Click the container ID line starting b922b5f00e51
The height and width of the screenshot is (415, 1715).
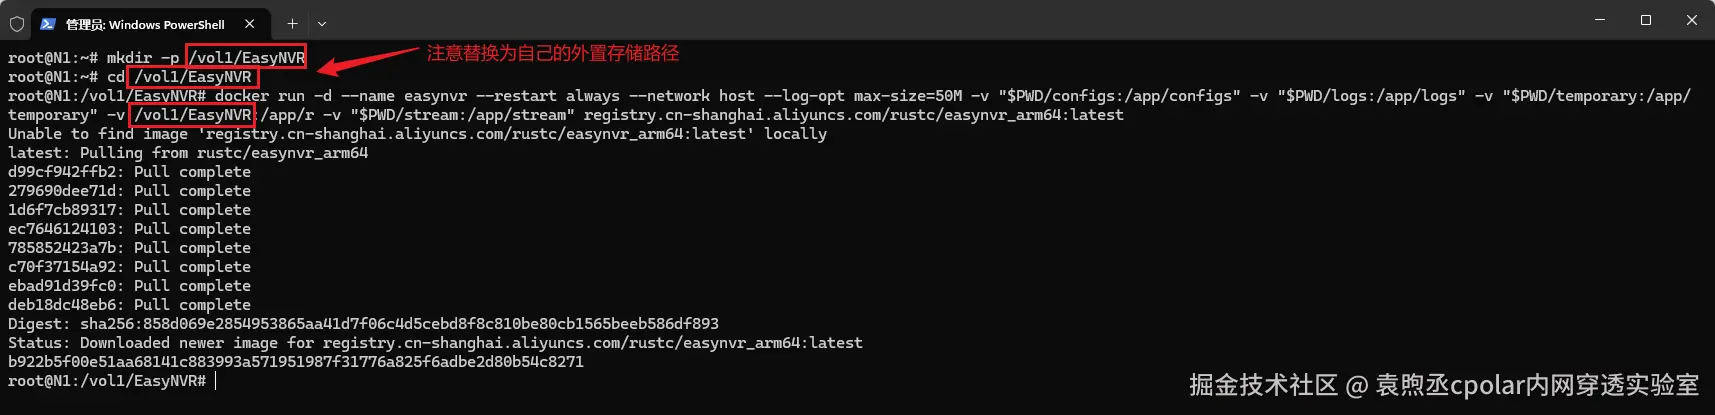pyautogui.click(x=295, y=362)
